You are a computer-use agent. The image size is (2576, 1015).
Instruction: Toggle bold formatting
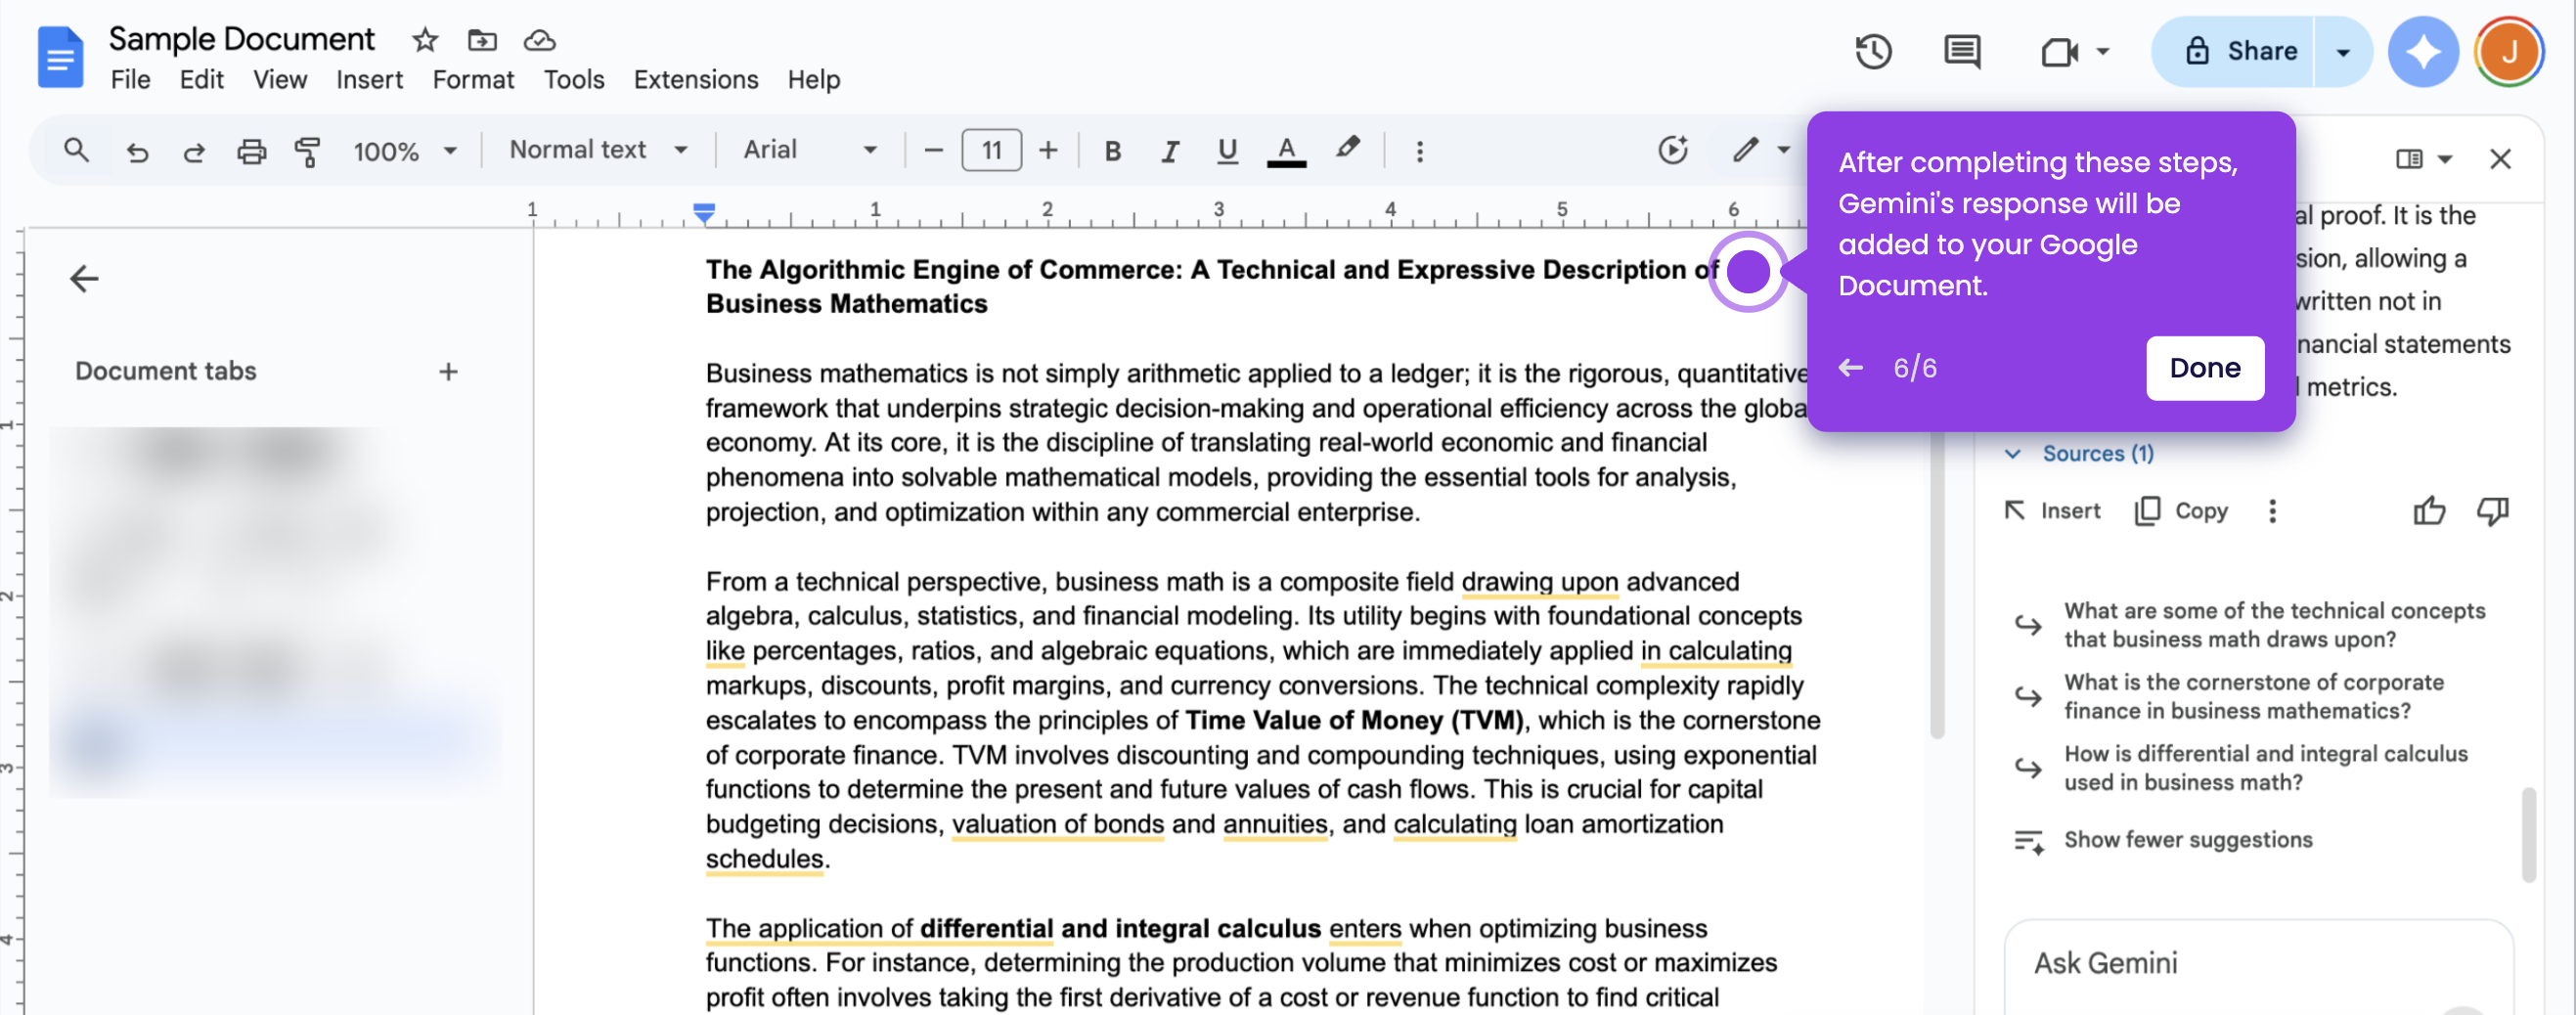(1112, 151)
